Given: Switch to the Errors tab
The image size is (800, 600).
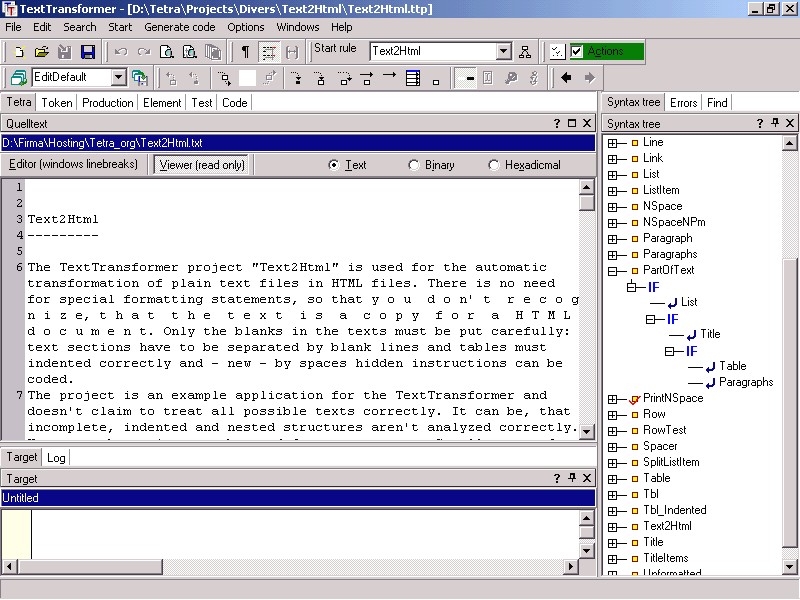Looking at the screenshot, I should tap(684, 102).
